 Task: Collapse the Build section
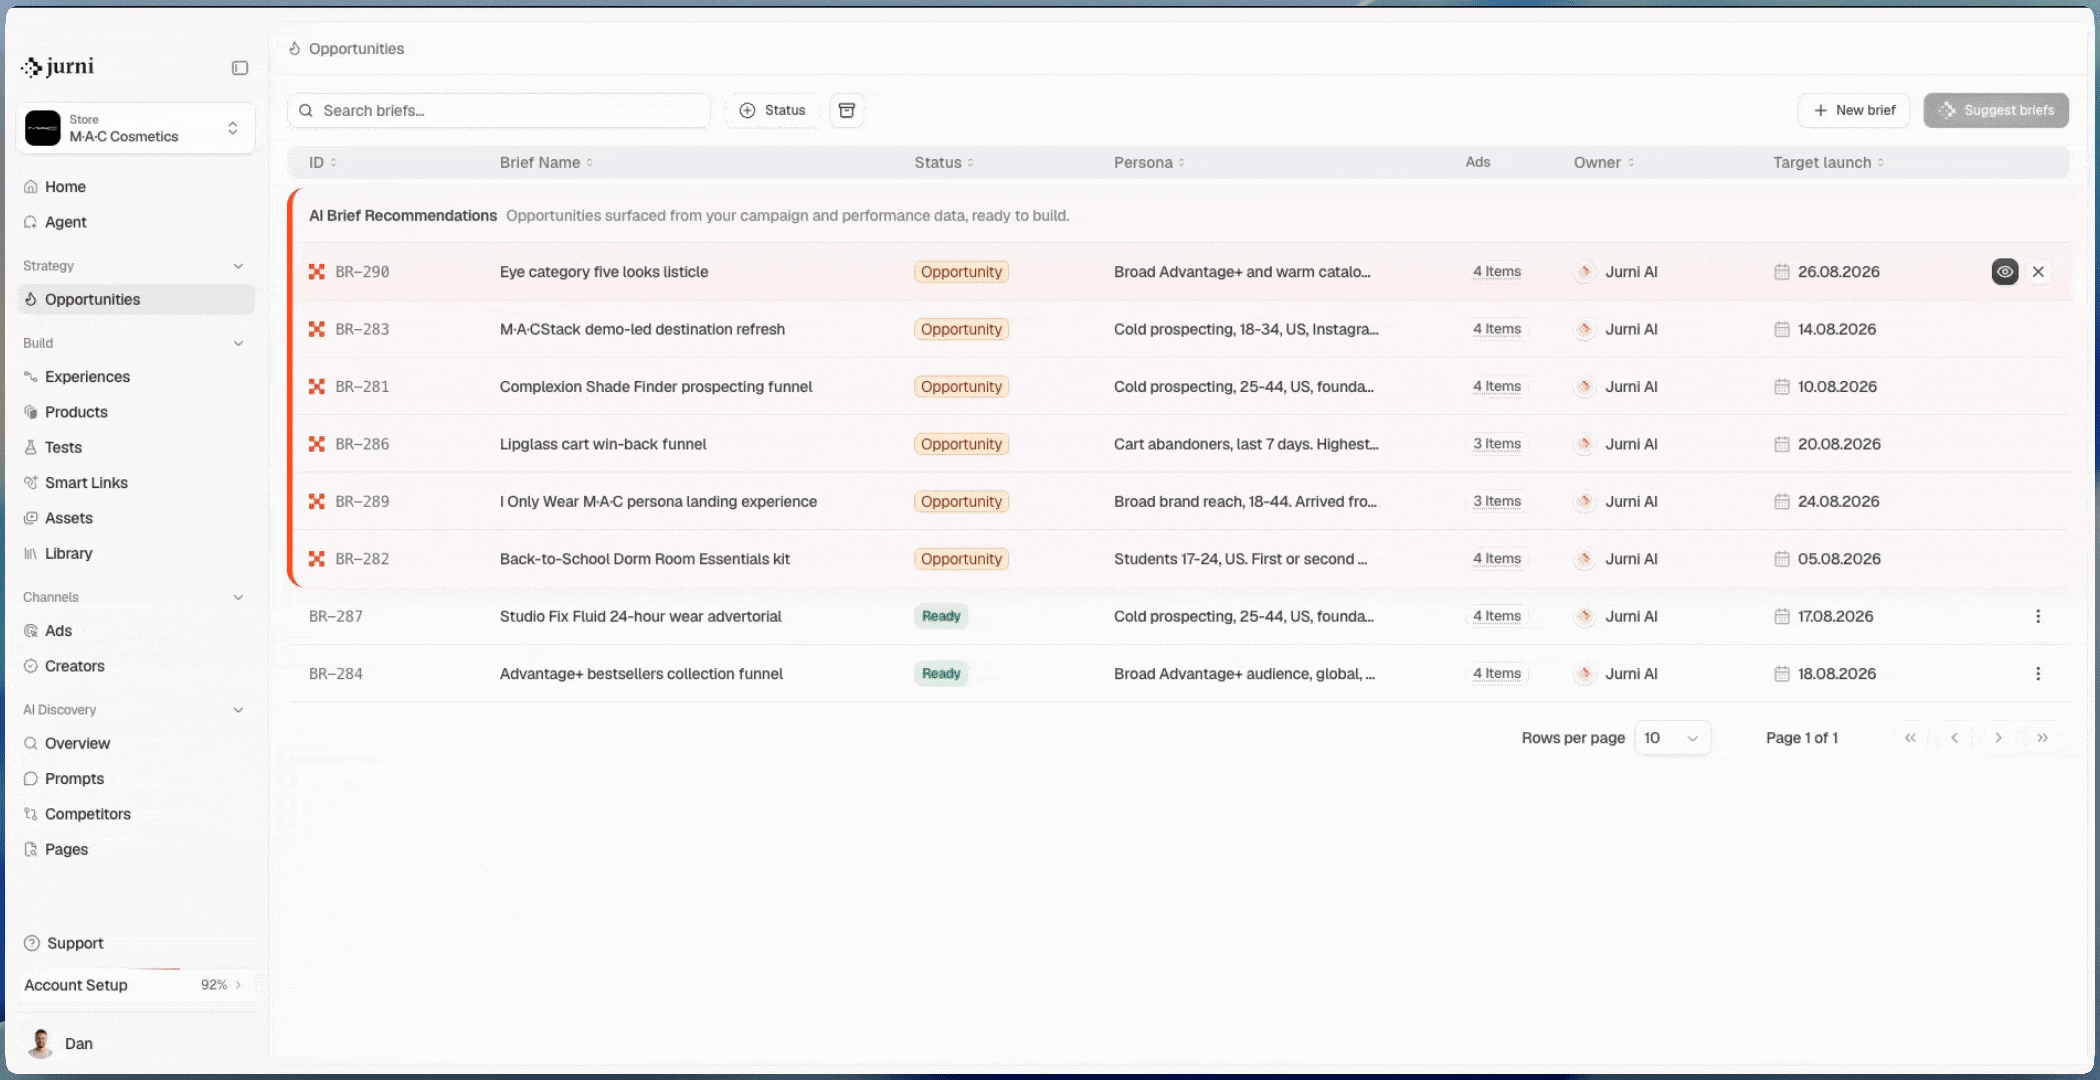[x=238, y=344]
